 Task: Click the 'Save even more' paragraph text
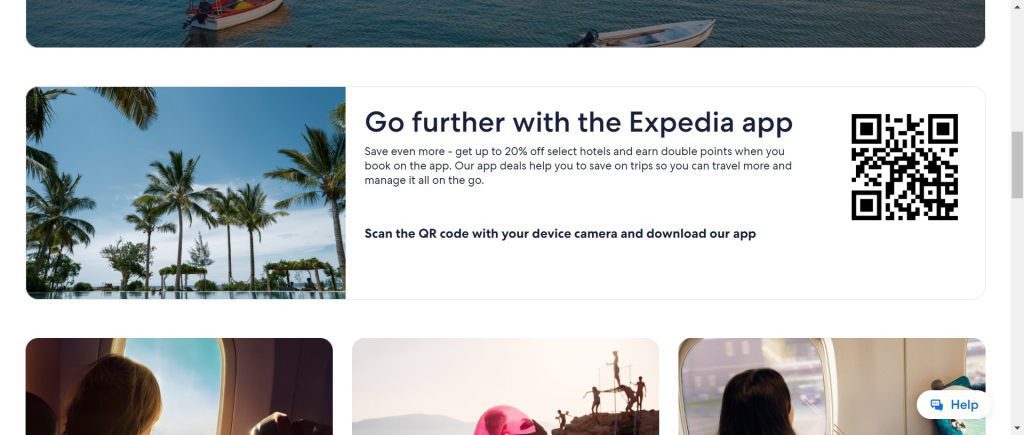click(x=578, y=166)
